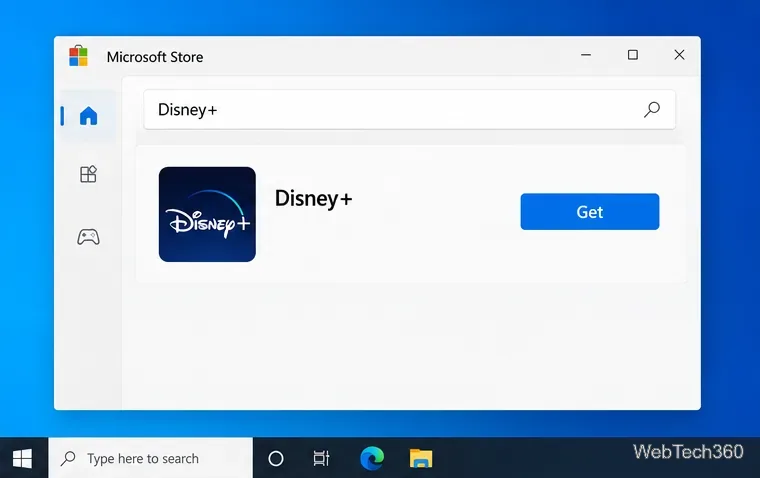The image size is (760, 478).
Task: Maximize the Microsoft Store window
Action: tap(633, 55)
